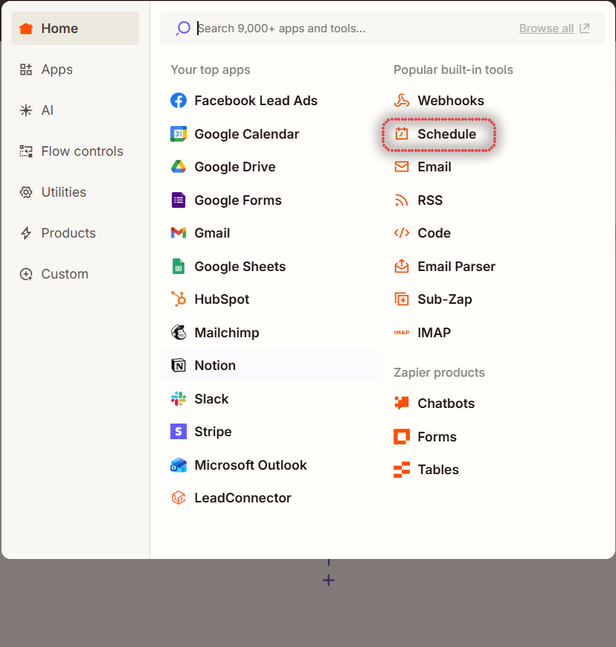Click the Microsoft Outlook icon

(x=178, y=465)
